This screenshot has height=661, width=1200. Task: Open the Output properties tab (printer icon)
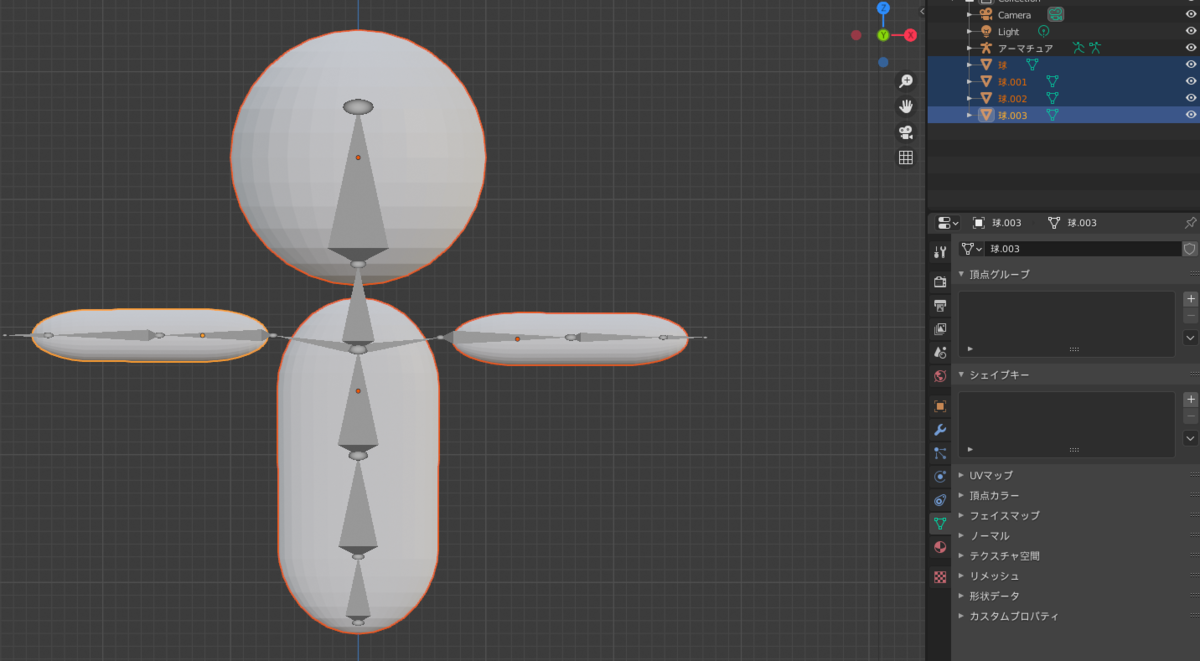[939, 305]
